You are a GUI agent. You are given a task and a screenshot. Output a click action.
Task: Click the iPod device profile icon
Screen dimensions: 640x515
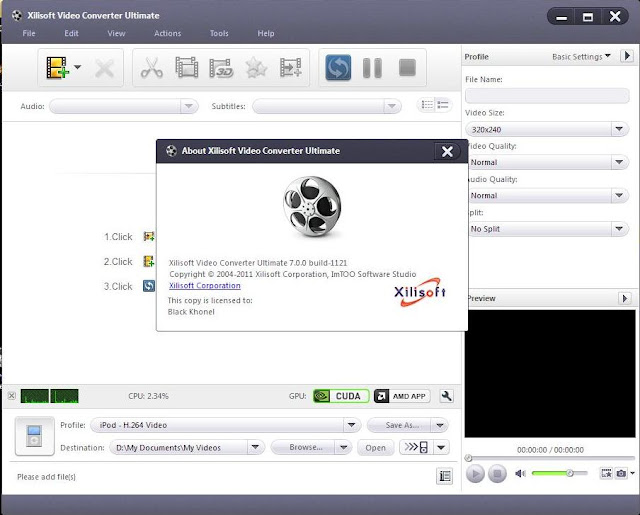(x=34, y=436)
